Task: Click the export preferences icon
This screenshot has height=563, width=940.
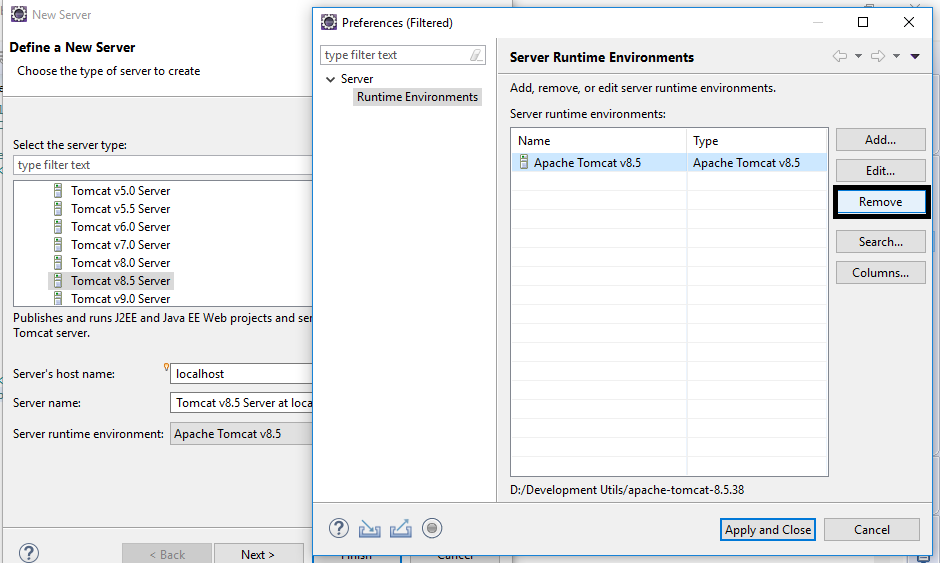Action: pos(400,528)
